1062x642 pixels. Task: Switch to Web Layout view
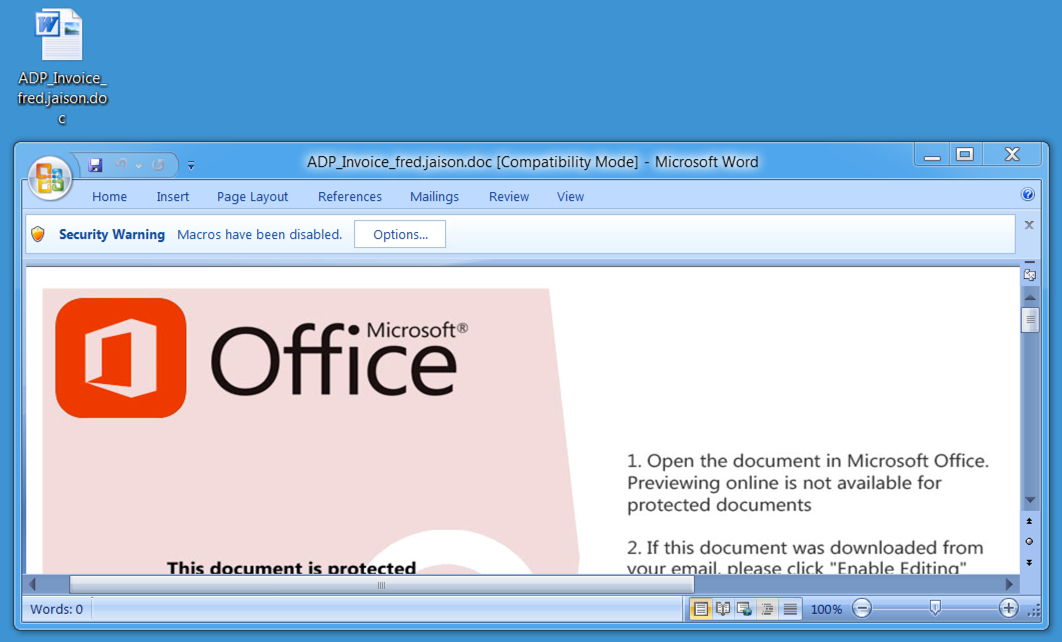pos(744,609)
